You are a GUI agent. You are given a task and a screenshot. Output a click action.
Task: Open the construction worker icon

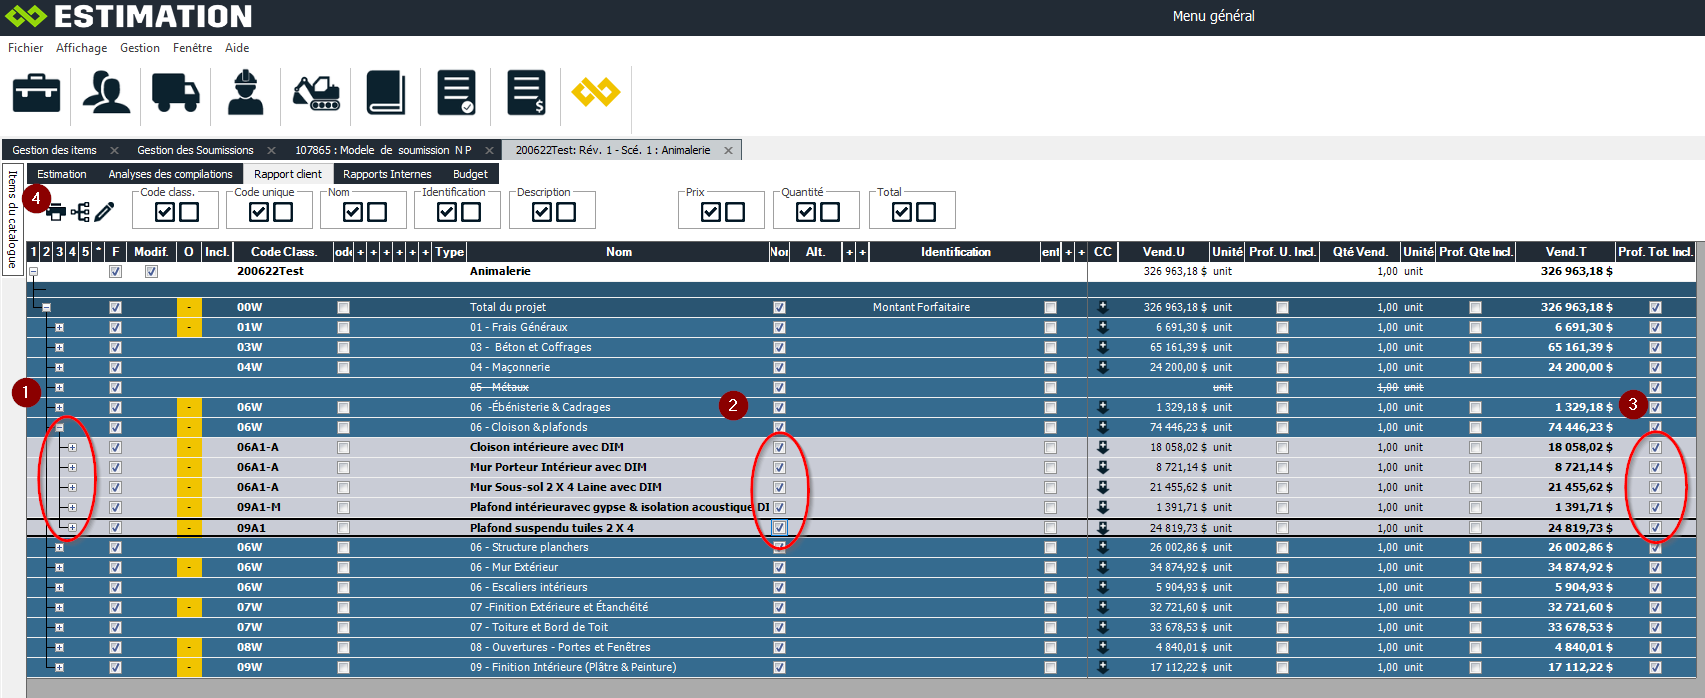tap(245, 93)
